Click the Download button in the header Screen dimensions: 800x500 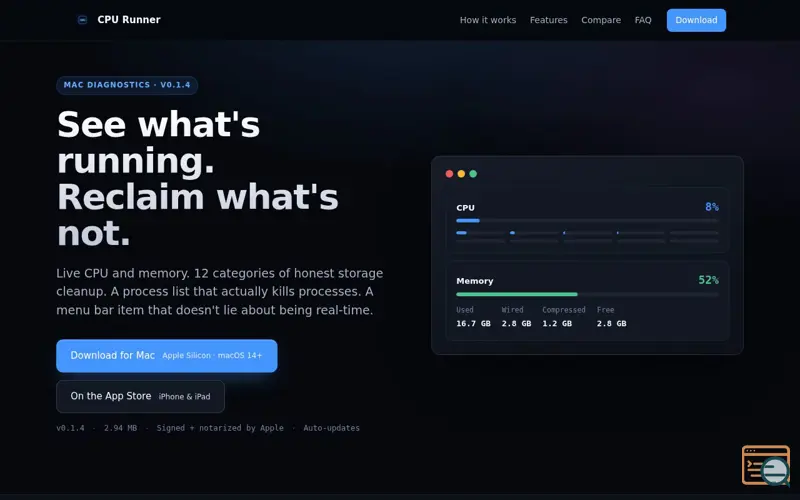696,20
